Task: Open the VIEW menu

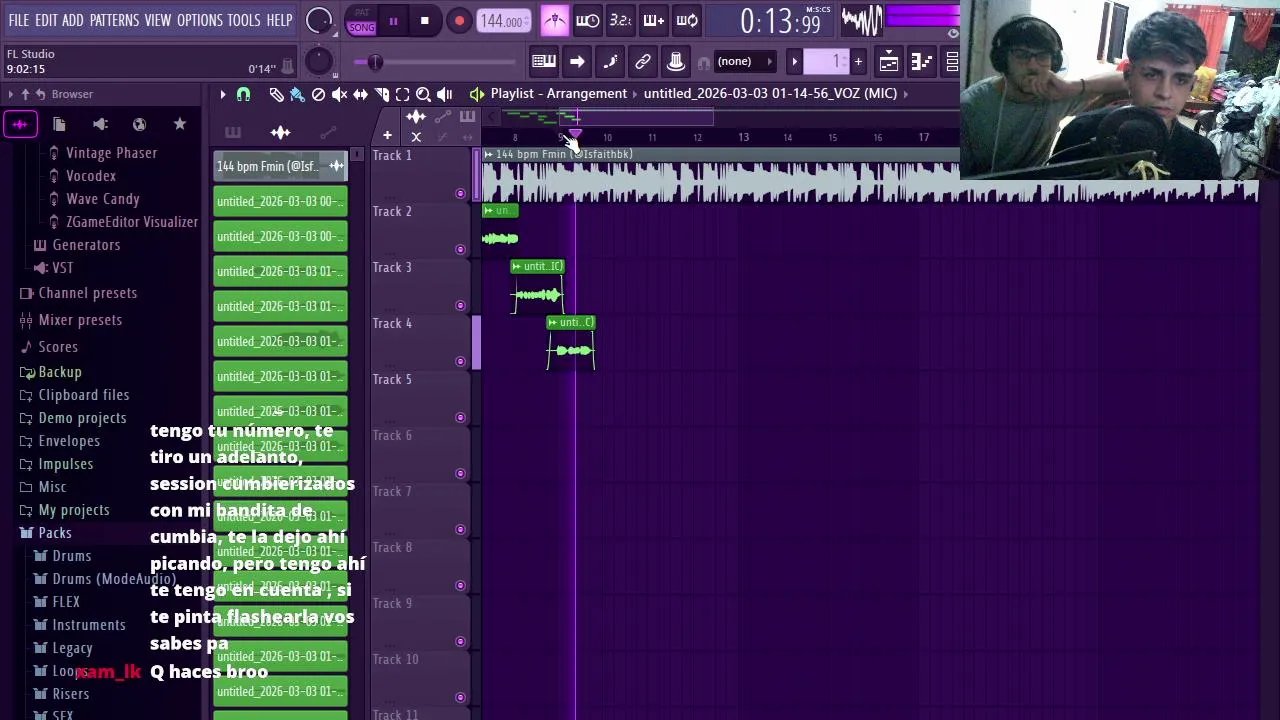Action: [158, 20]
